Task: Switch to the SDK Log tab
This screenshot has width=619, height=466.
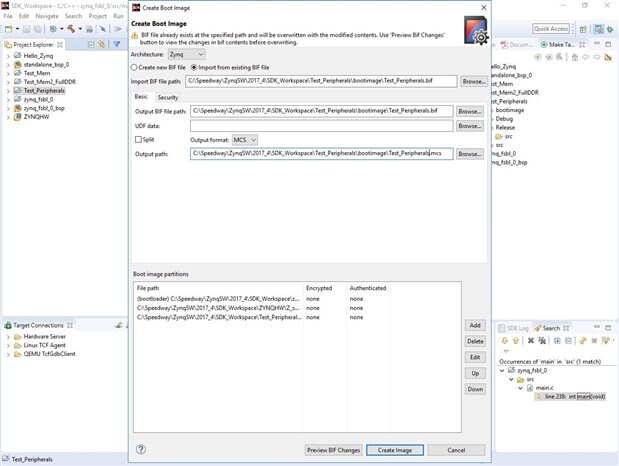Action: [x=513, y=328]
